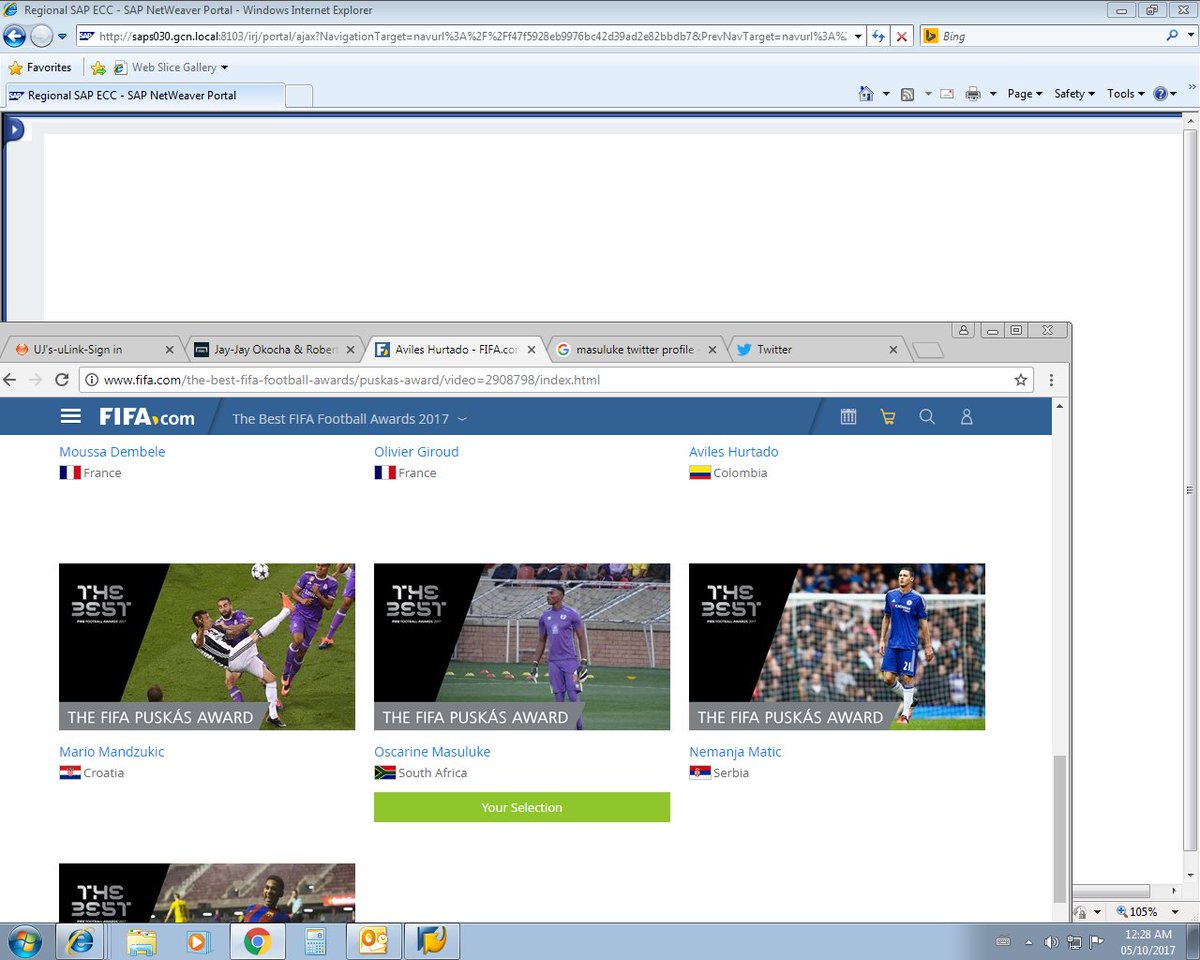This screenshot has height=960, width=1200.
Task: Open the FIFA calendar icon
Action: tap(848, 417)
